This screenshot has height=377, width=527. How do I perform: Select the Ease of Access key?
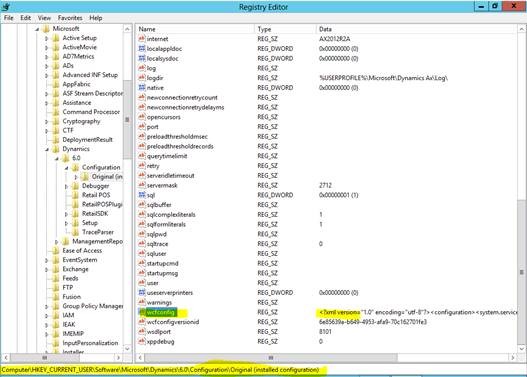(x=82, y=250)
